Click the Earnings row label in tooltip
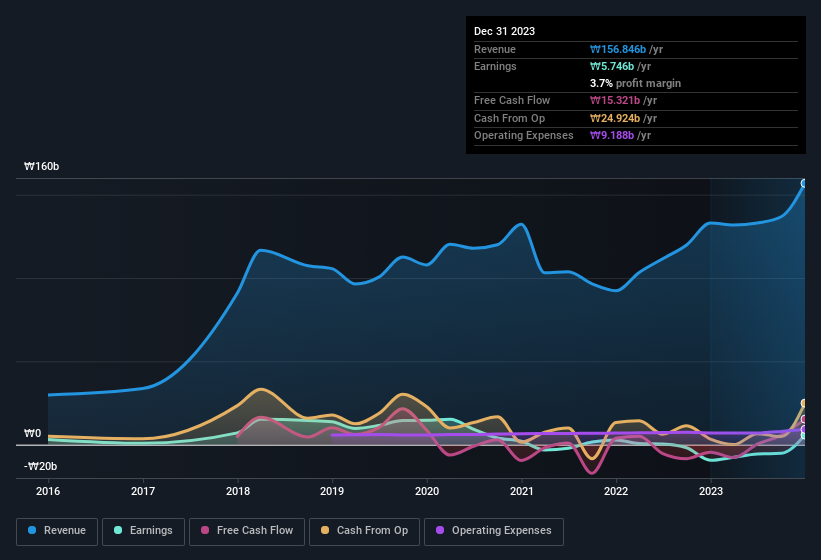This screenshot has width=821, height=560. click(495, 66)
